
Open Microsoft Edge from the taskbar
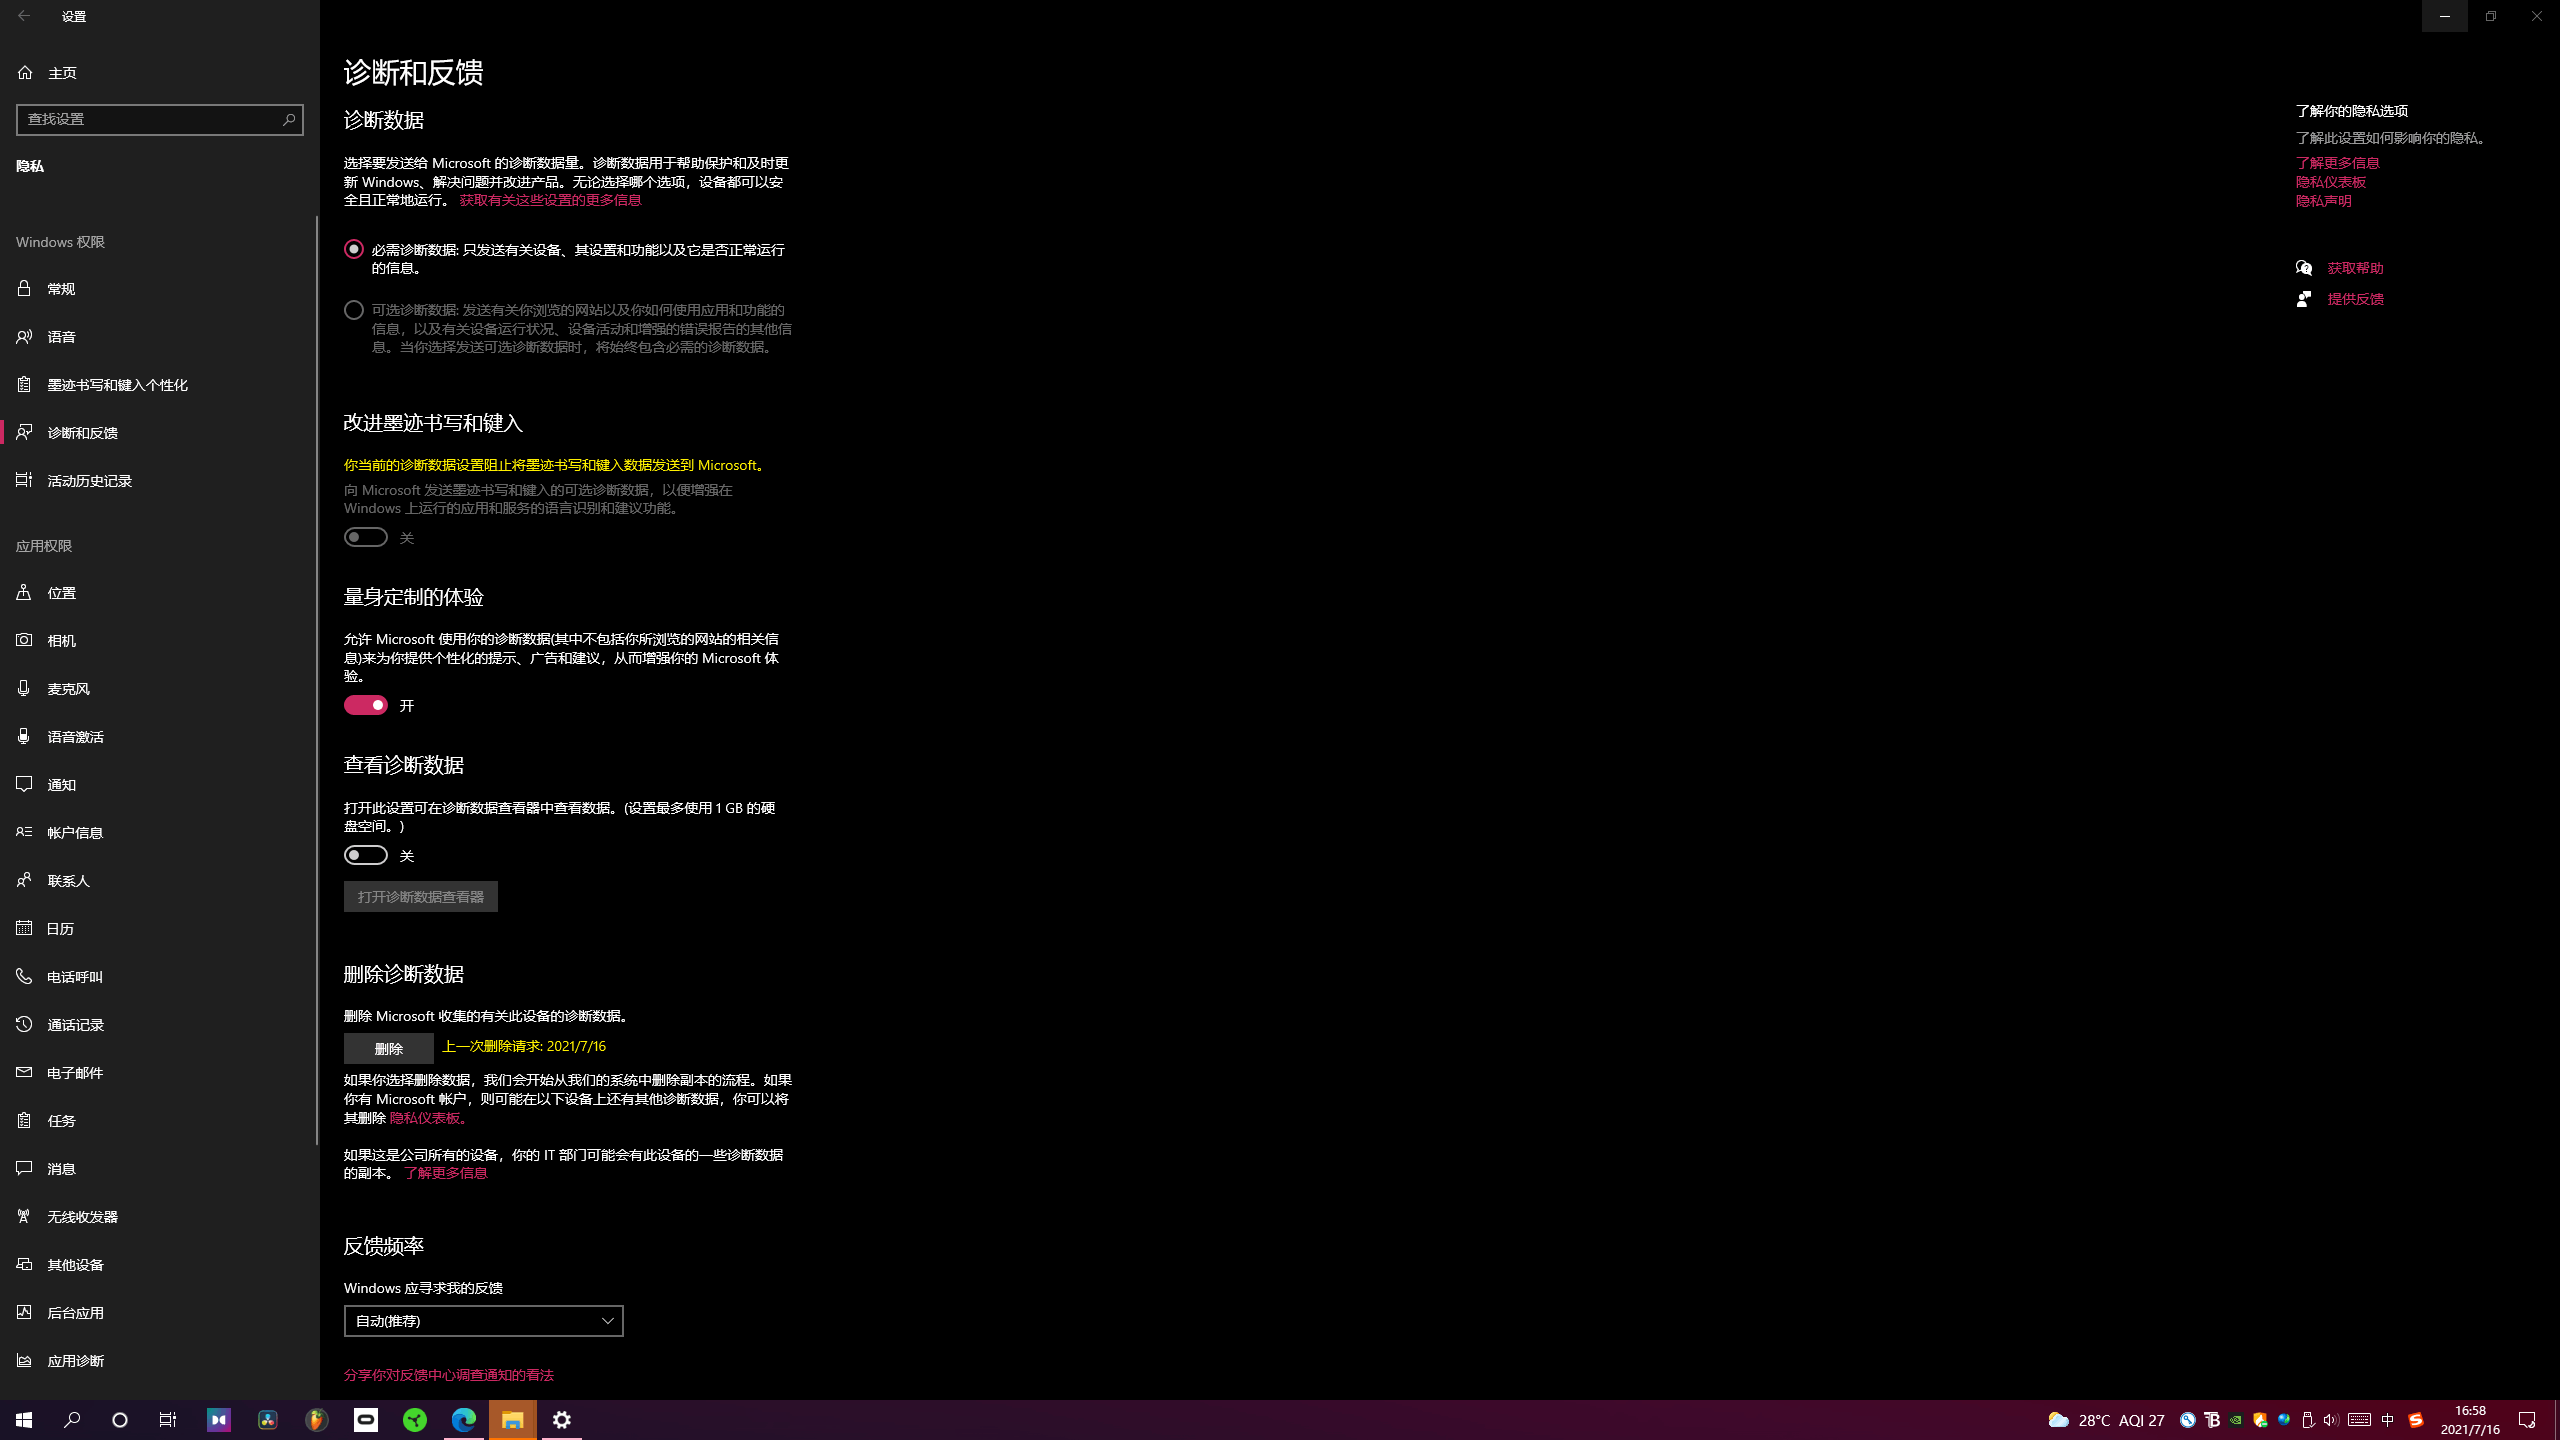coord(464,1419)
